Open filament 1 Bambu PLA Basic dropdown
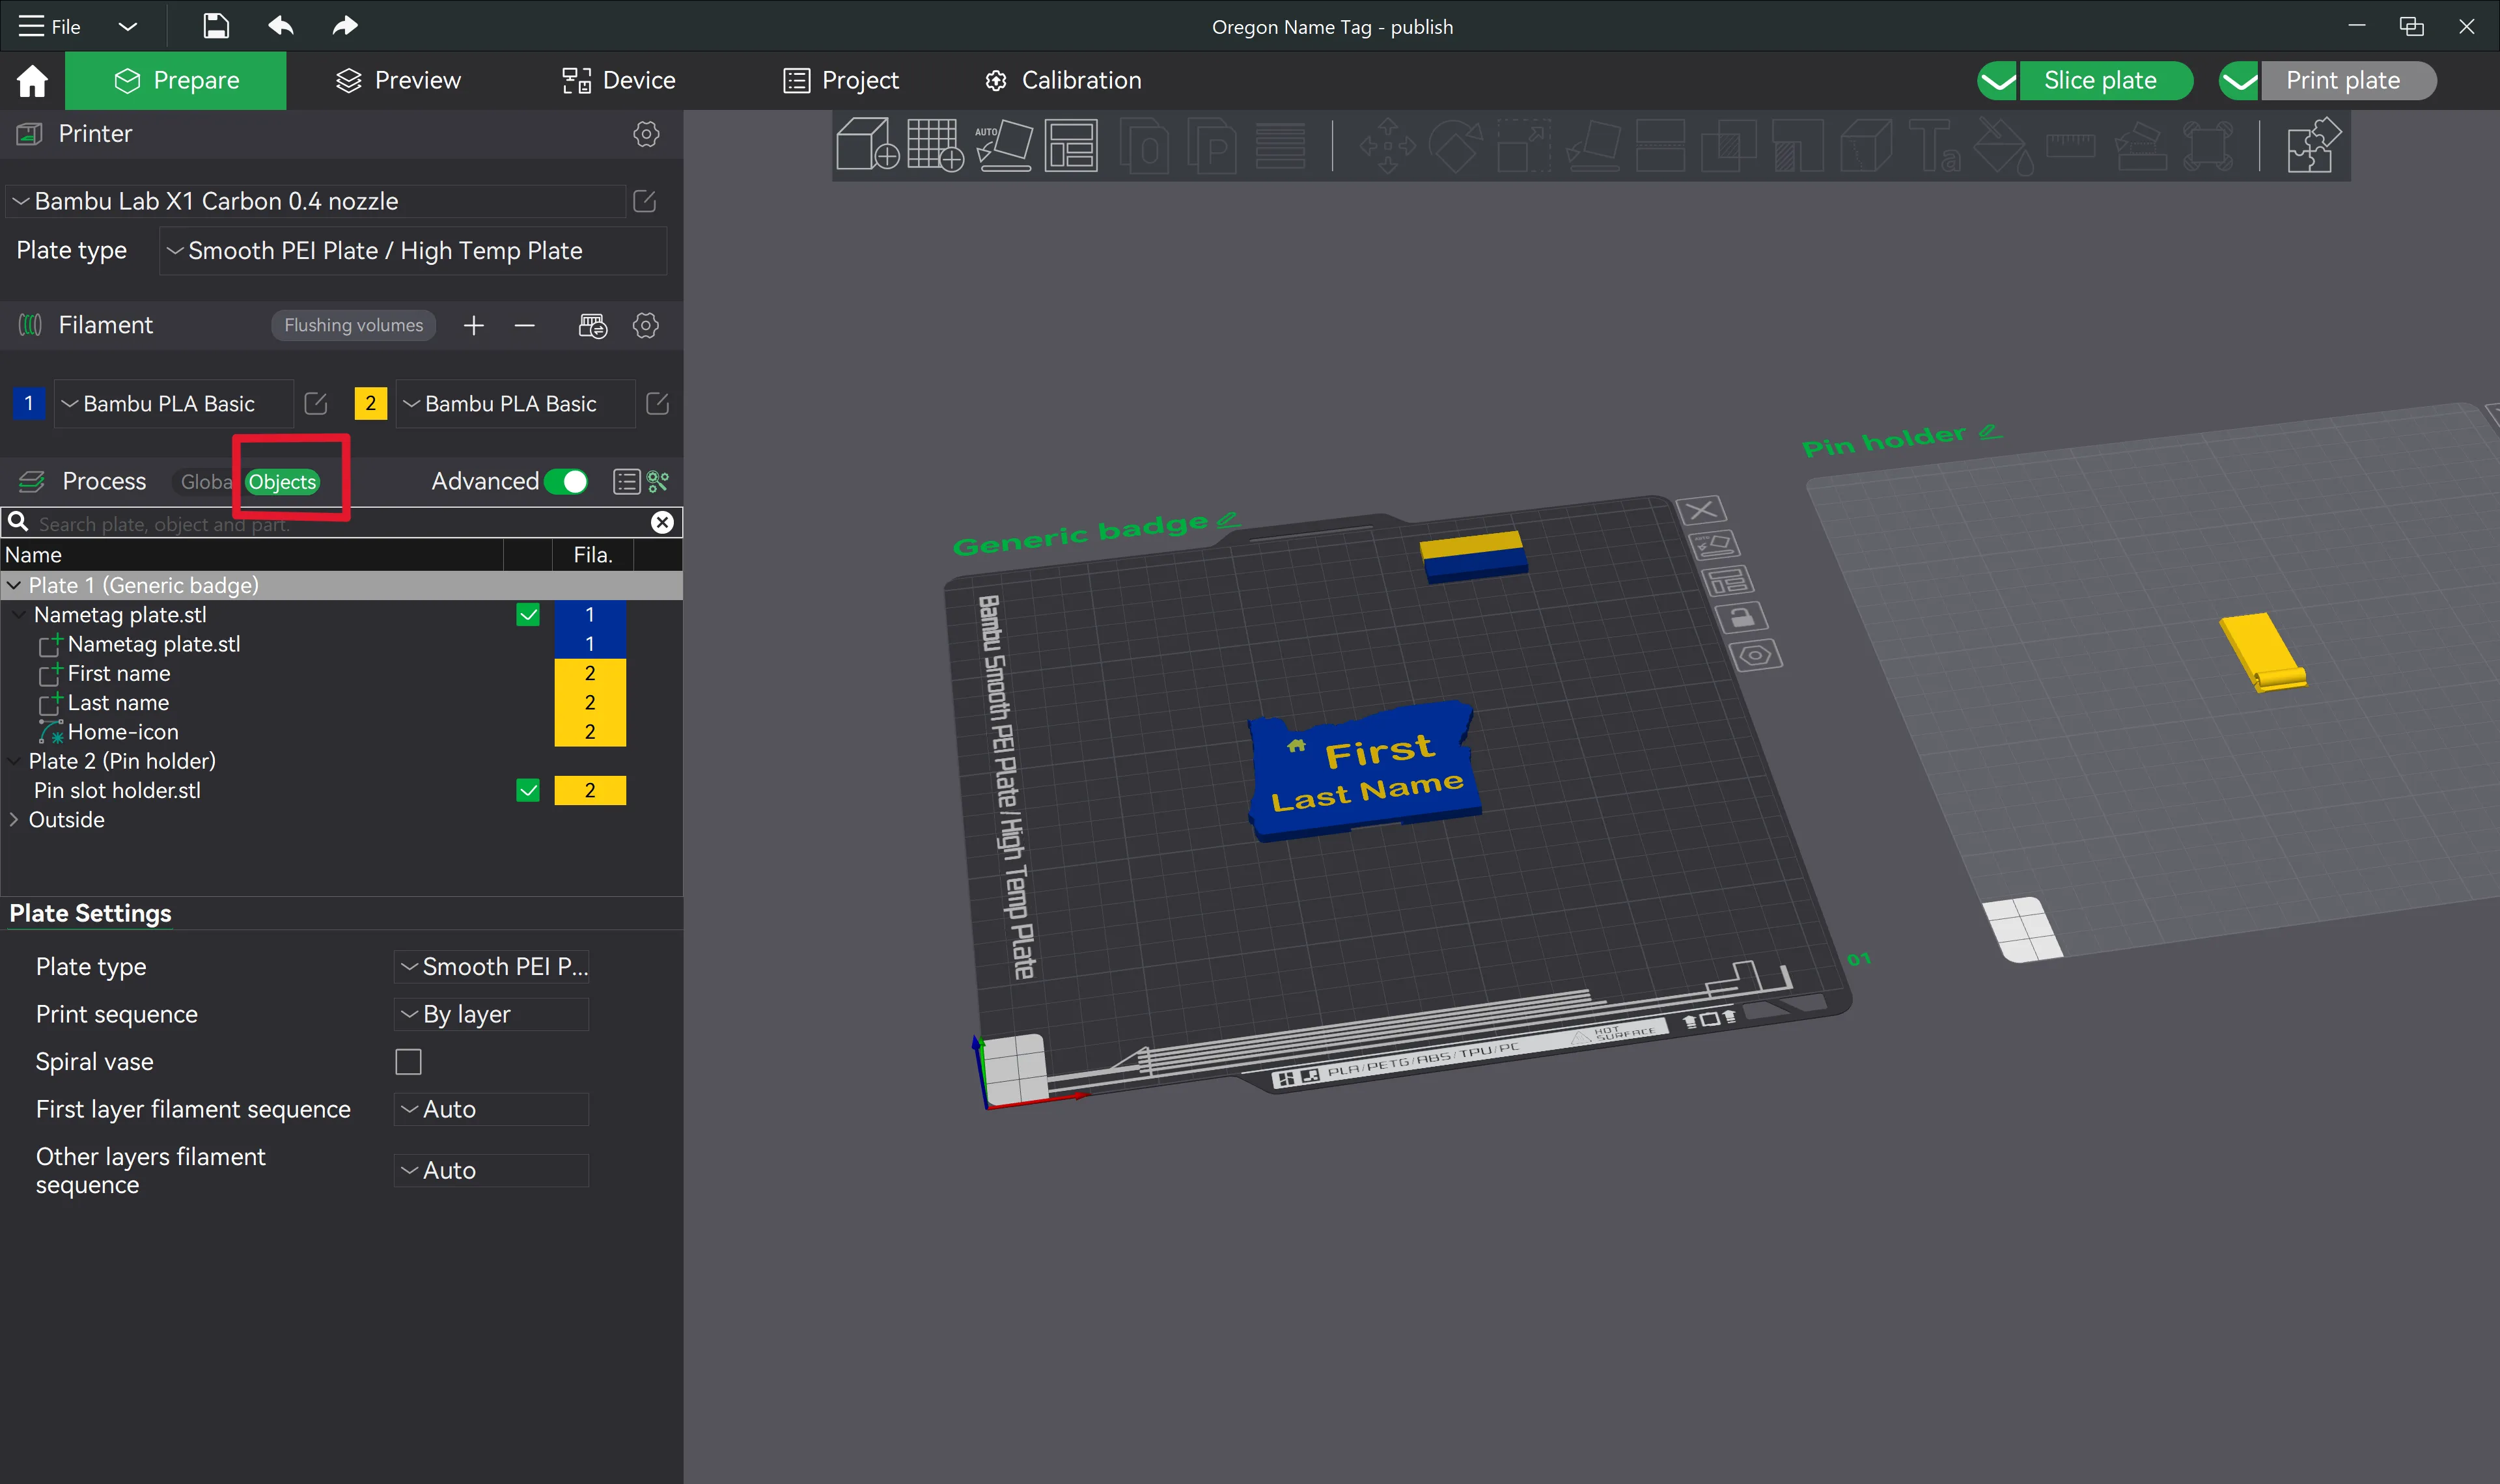The image size is (2500, 1484). 173,403
